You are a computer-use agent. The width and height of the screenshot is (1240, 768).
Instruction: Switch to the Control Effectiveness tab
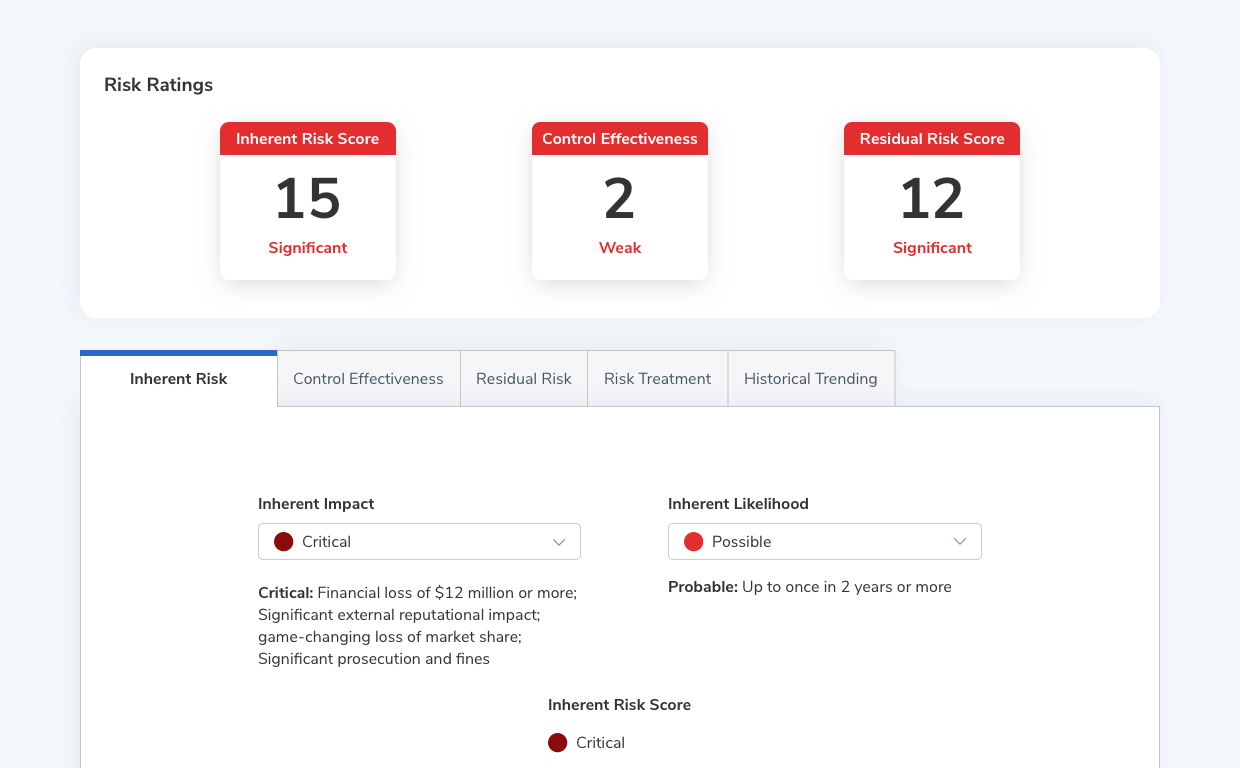368,378
